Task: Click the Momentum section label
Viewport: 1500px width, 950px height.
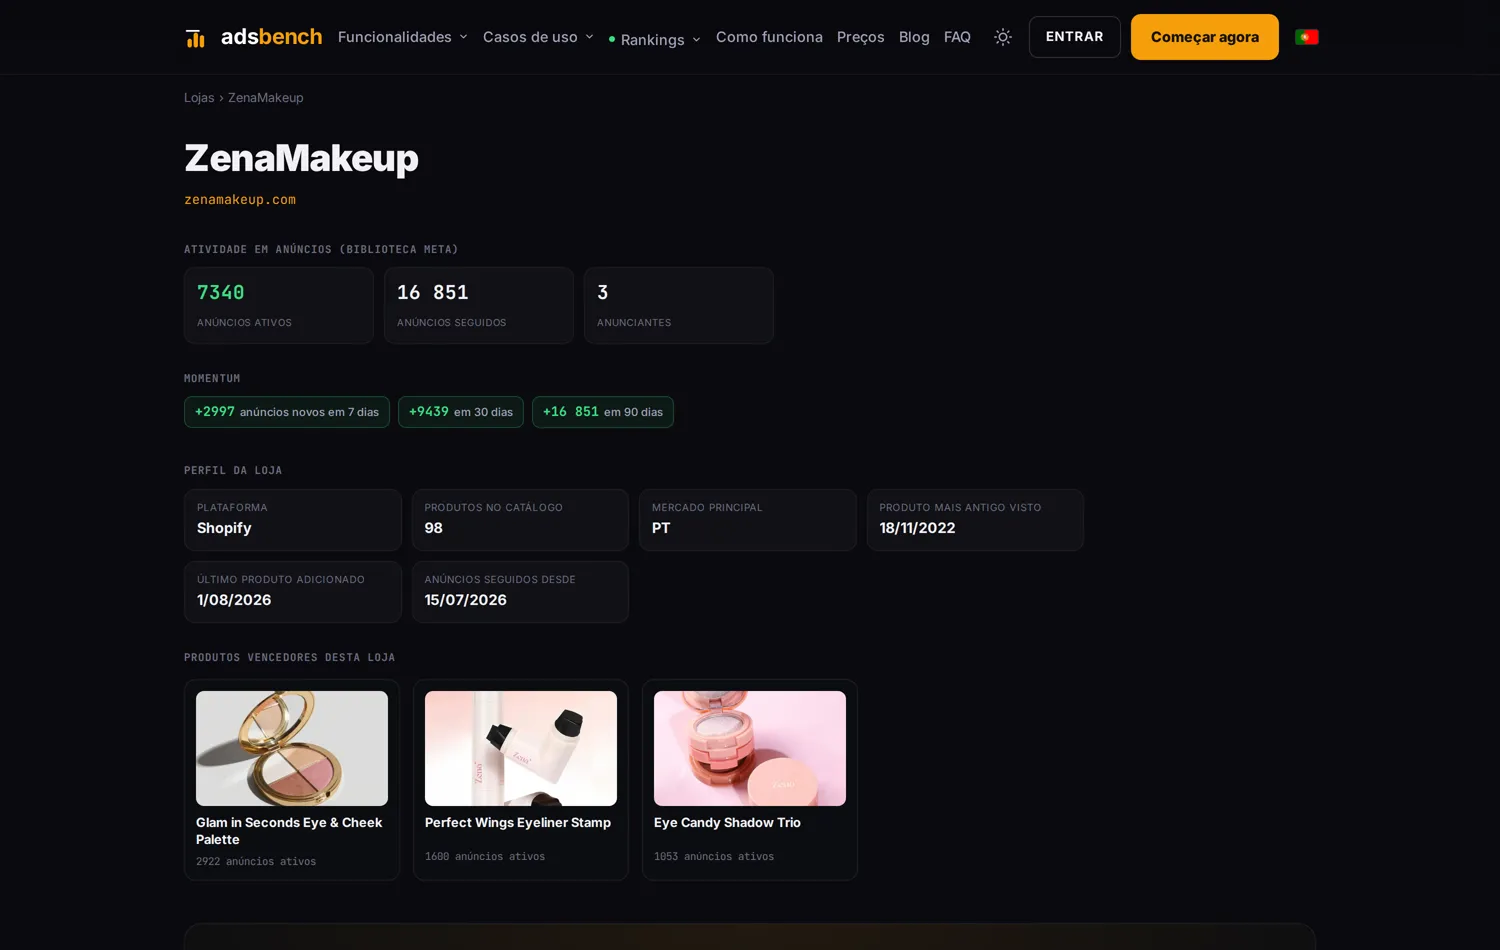Action: (x=212, y=379)
